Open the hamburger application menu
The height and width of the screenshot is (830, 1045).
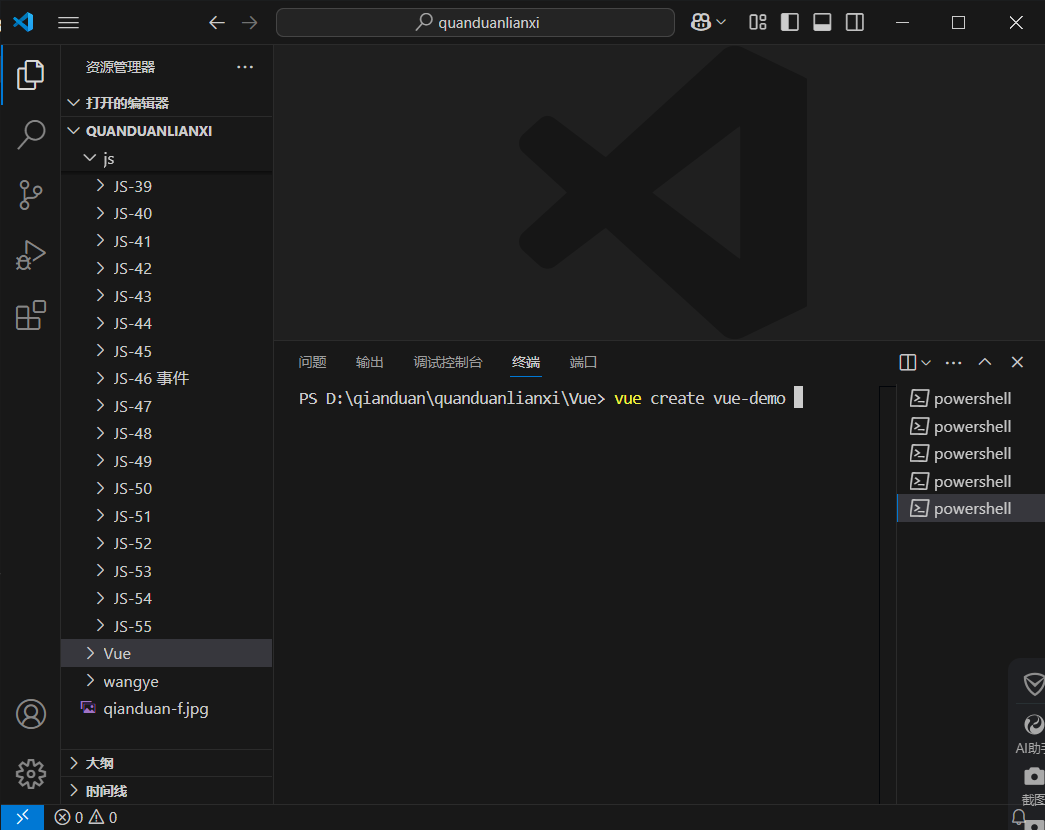(68, 23)
